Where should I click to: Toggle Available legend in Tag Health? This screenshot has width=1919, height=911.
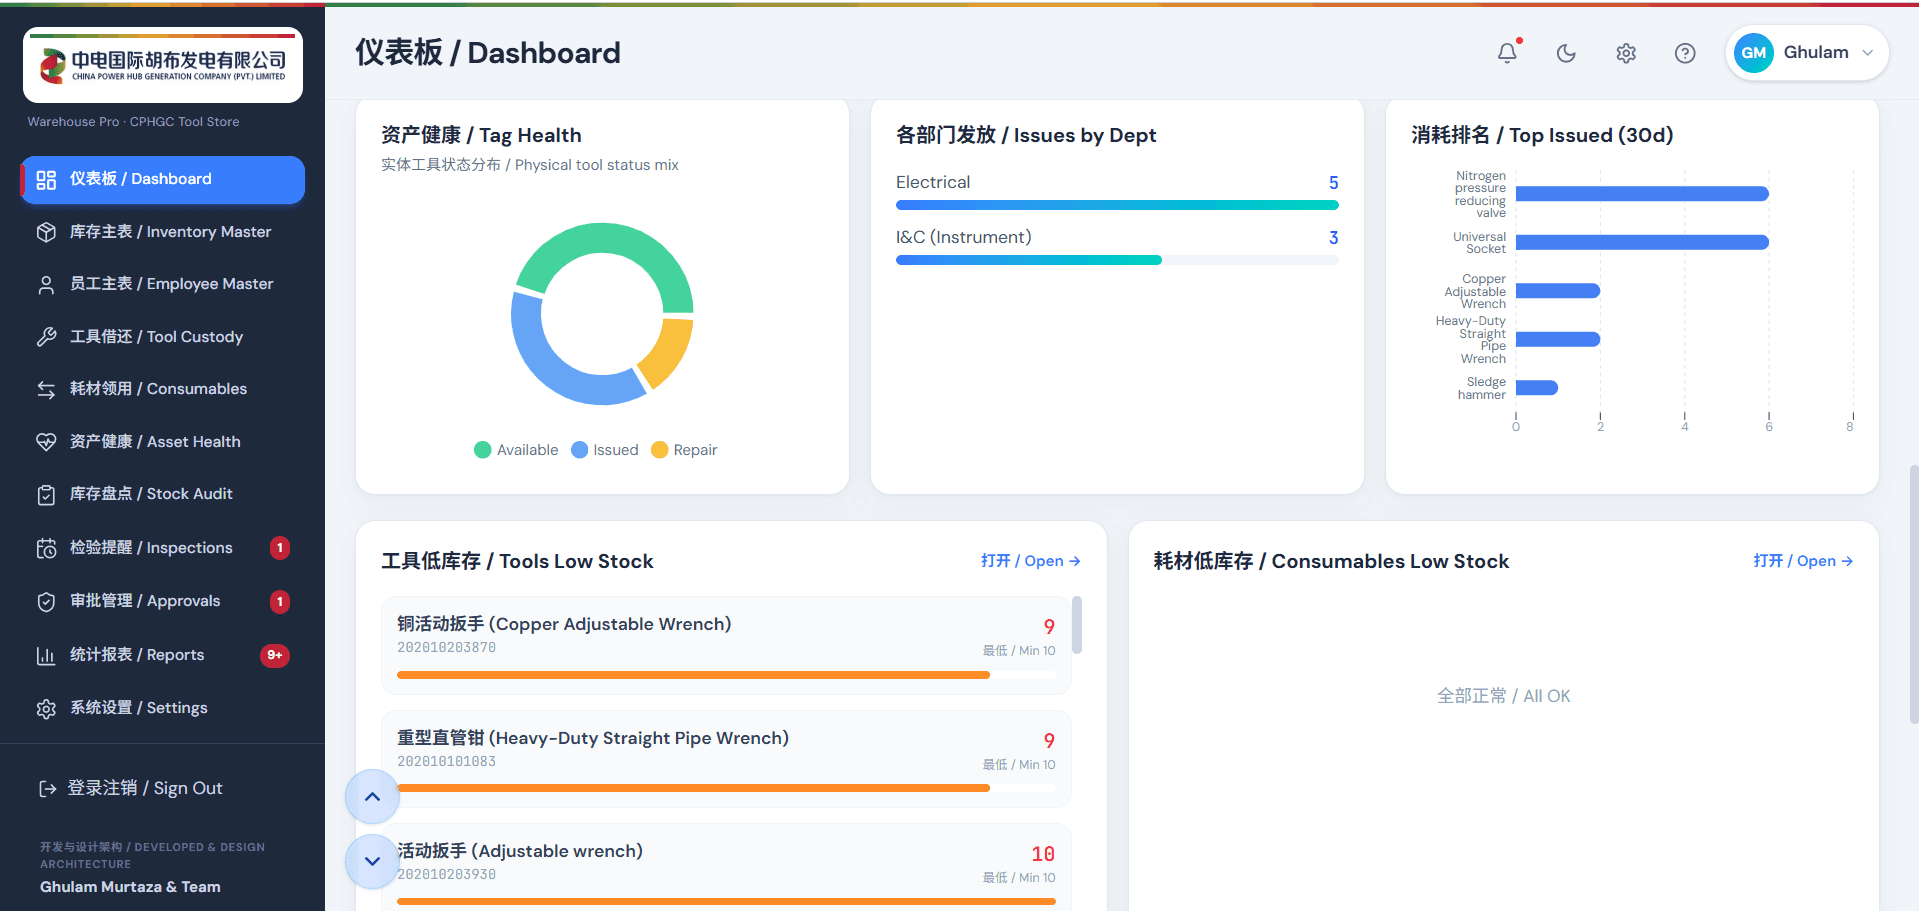click(x=516, y=450)
